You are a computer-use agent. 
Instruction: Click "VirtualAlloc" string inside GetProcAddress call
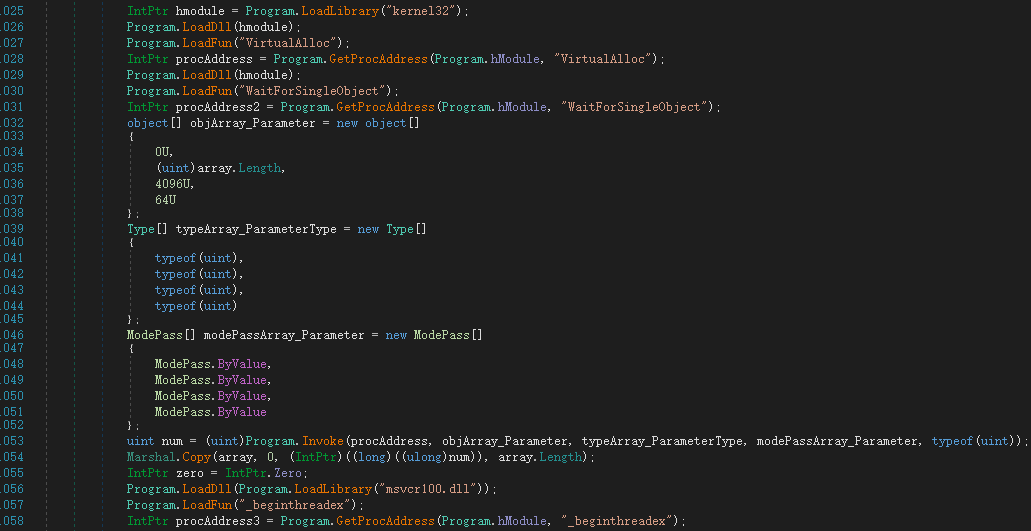coord(606,59)
